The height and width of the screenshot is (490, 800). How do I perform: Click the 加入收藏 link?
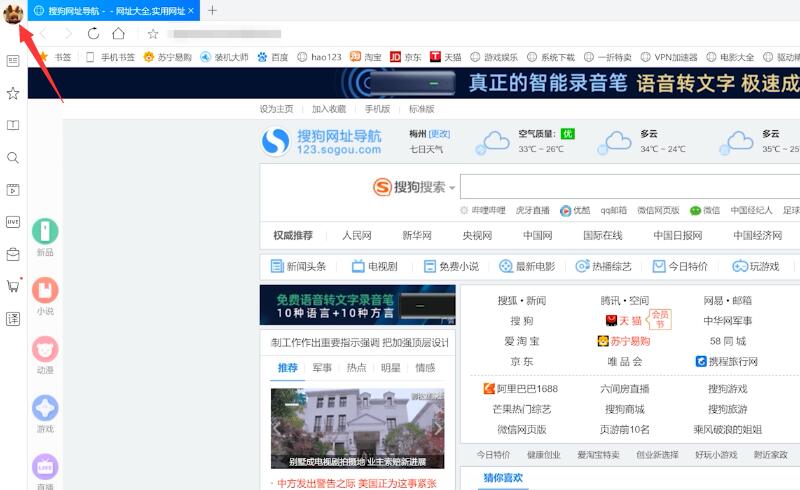329,109
